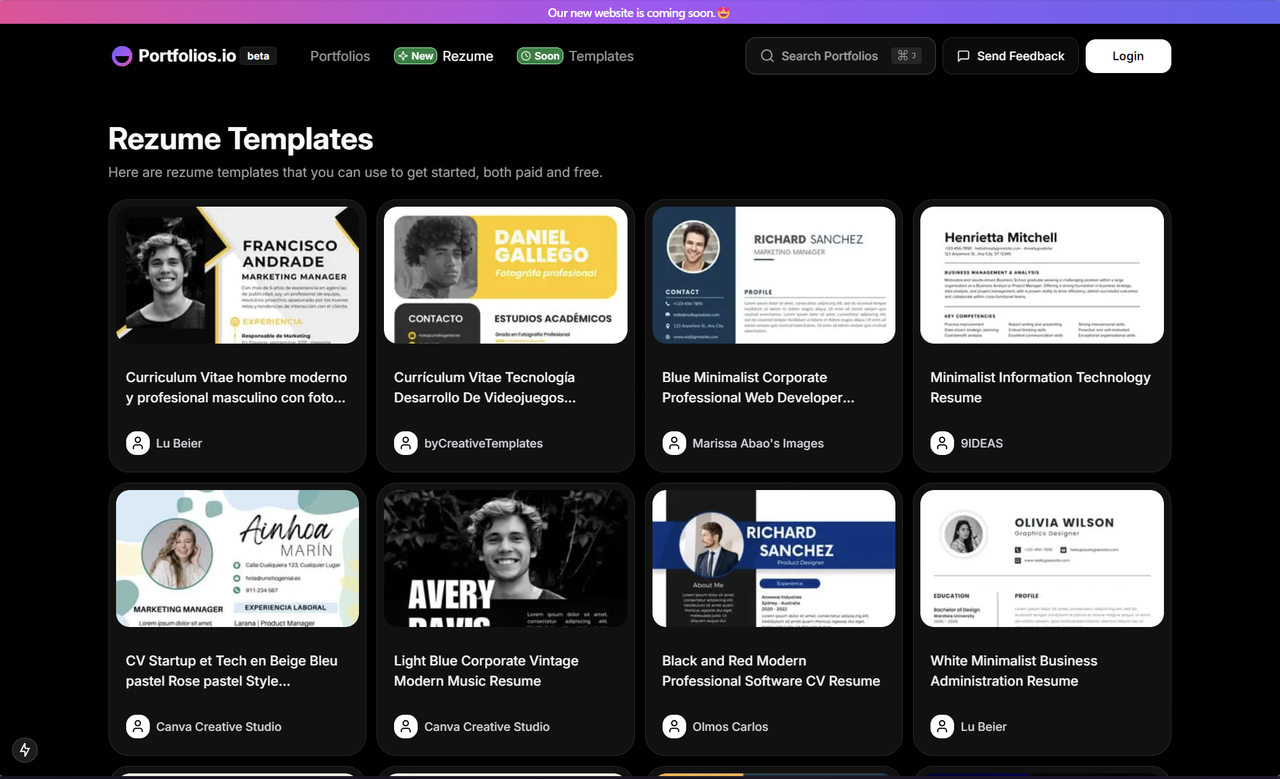
Task: Click Marissa Abao's avatar icon
Action: 673,443
